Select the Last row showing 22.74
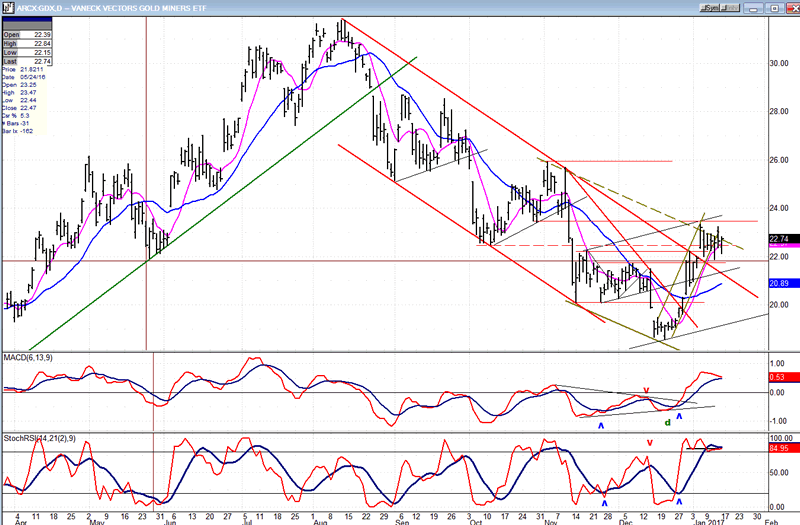800x525 pixels. pos(27,62)
